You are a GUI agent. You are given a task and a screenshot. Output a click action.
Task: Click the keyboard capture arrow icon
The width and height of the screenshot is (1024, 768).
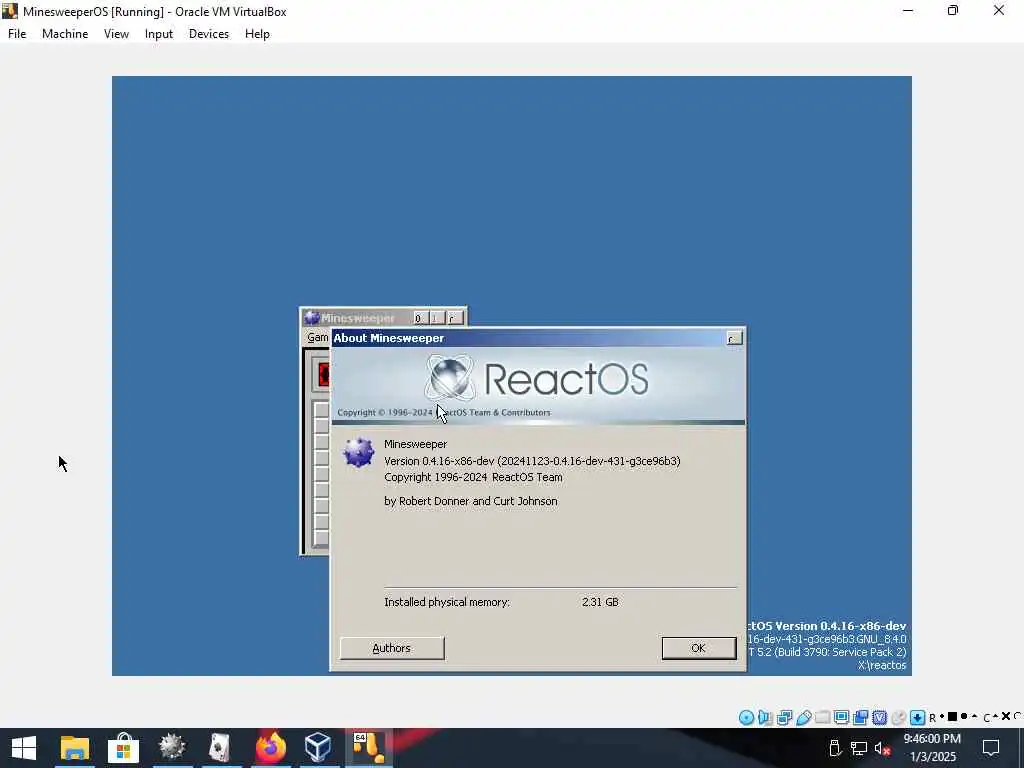click(918, 718)
